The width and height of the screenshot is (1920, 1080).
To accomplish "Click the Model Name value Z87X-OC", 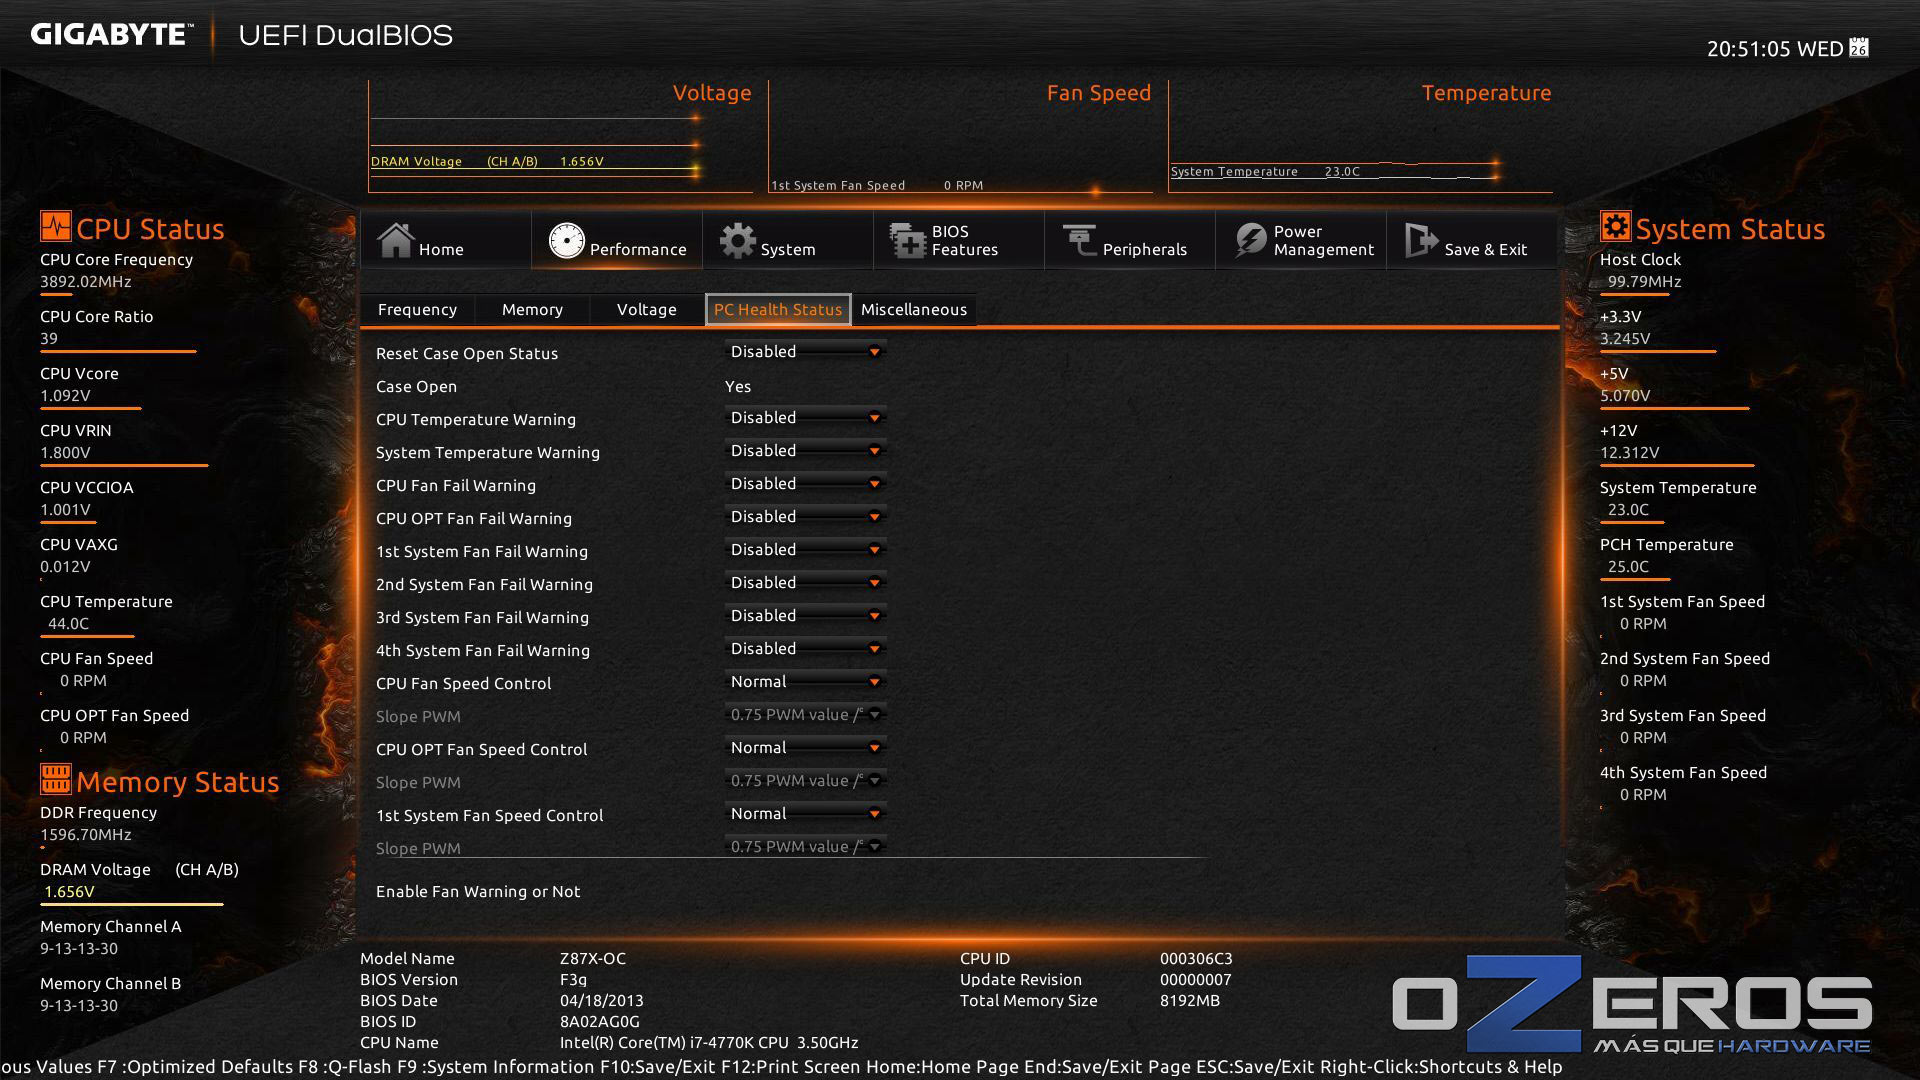I will click(x=593, y=959).
